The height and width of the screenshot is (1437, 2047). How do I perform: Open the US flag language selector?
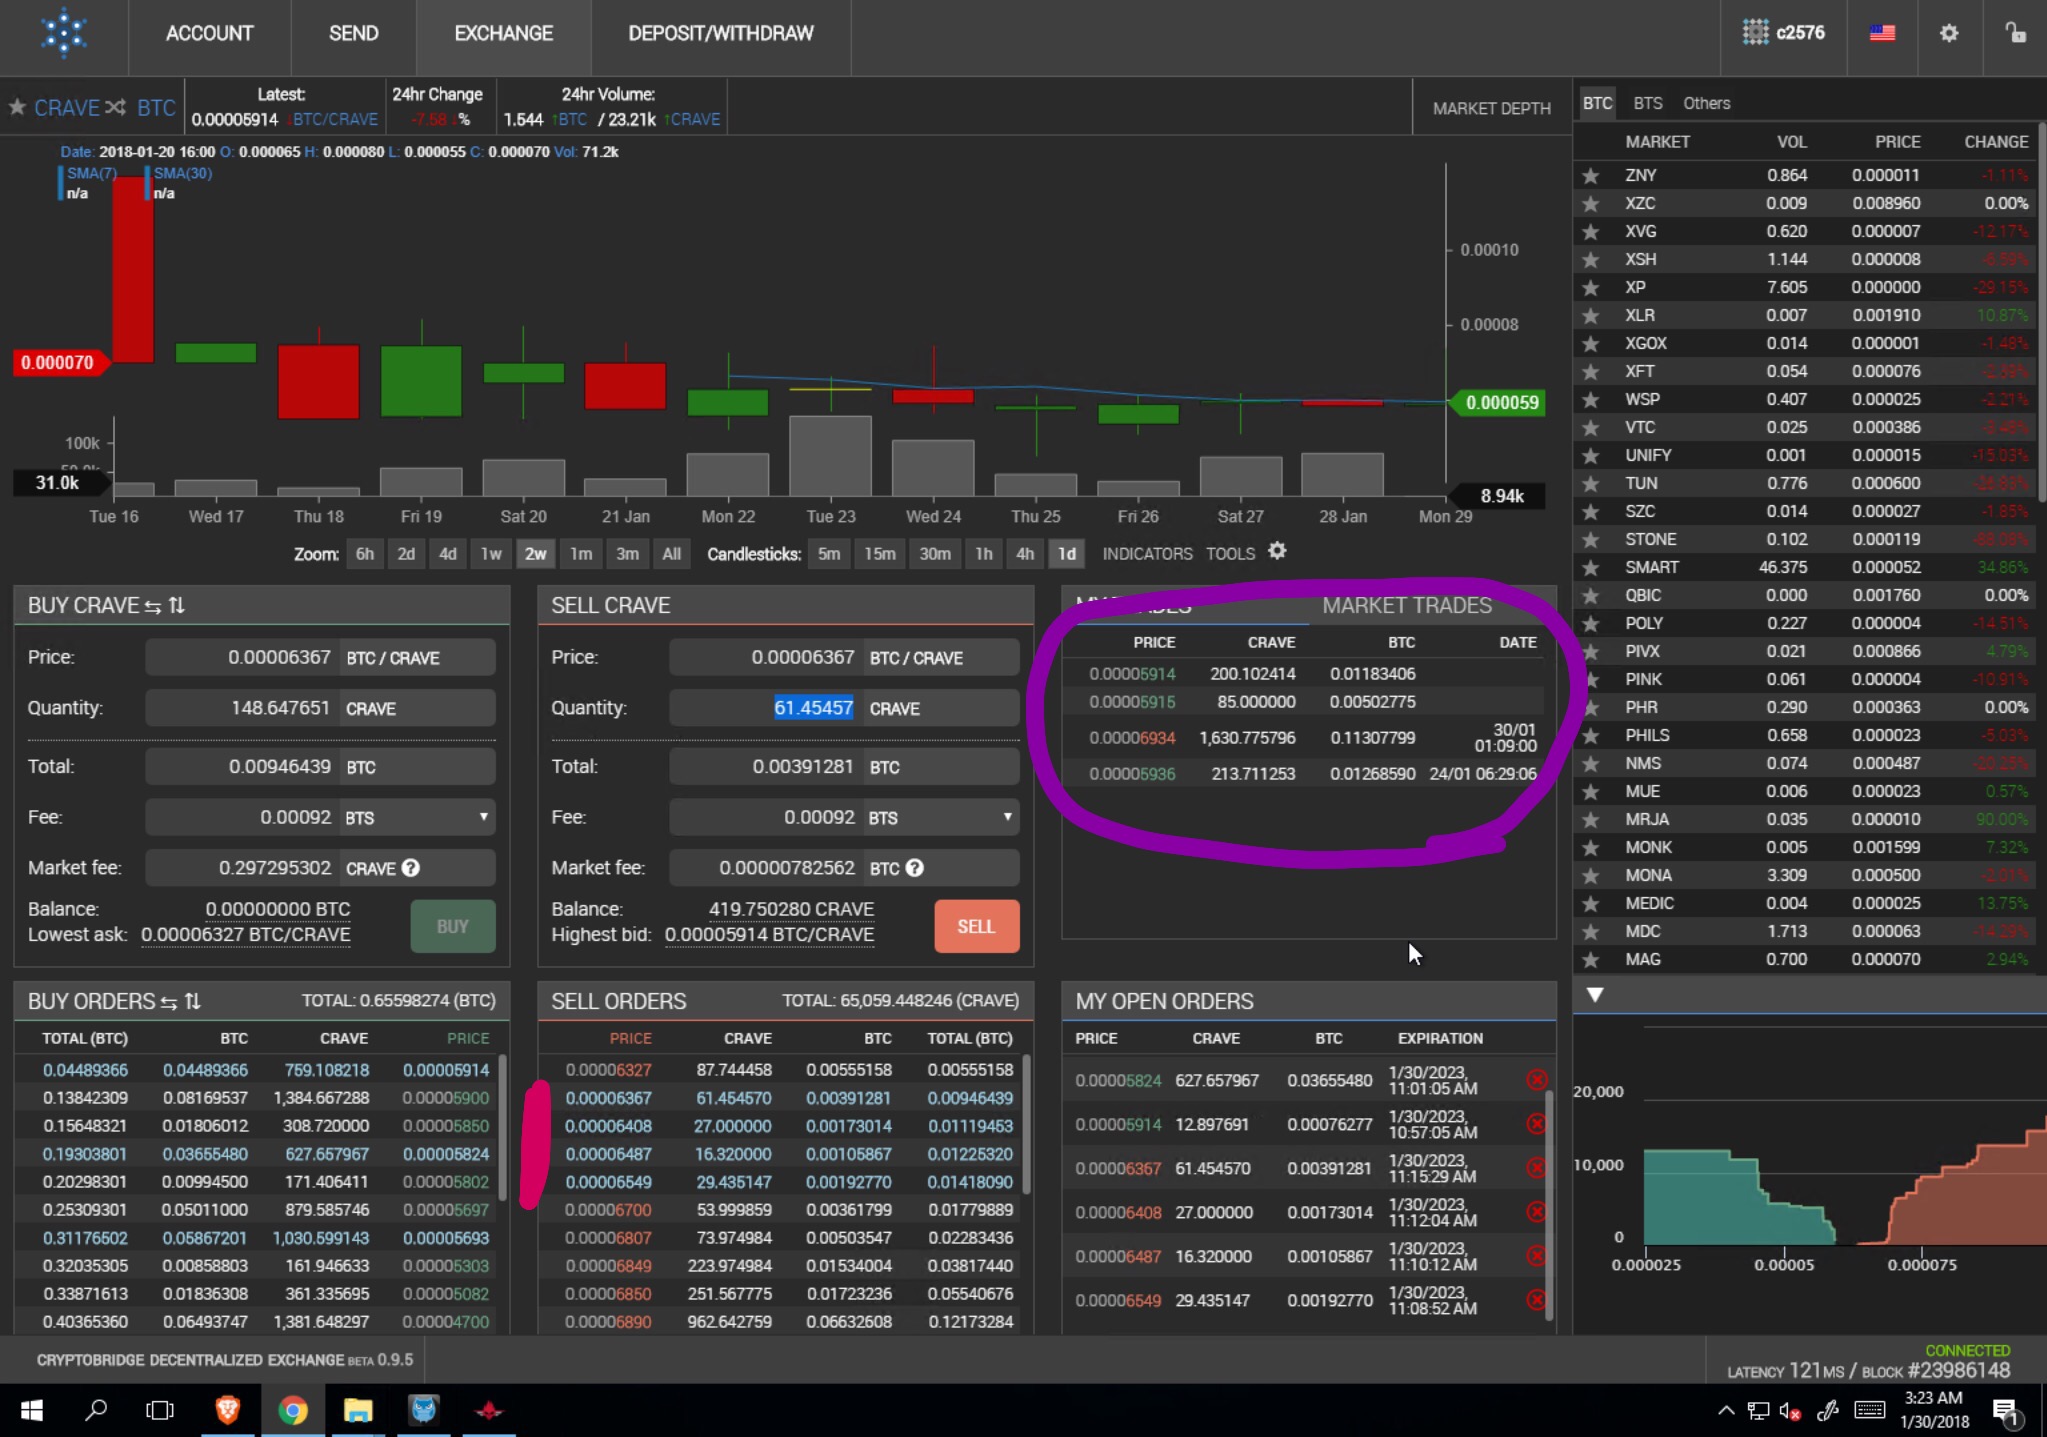point(1882,33)
